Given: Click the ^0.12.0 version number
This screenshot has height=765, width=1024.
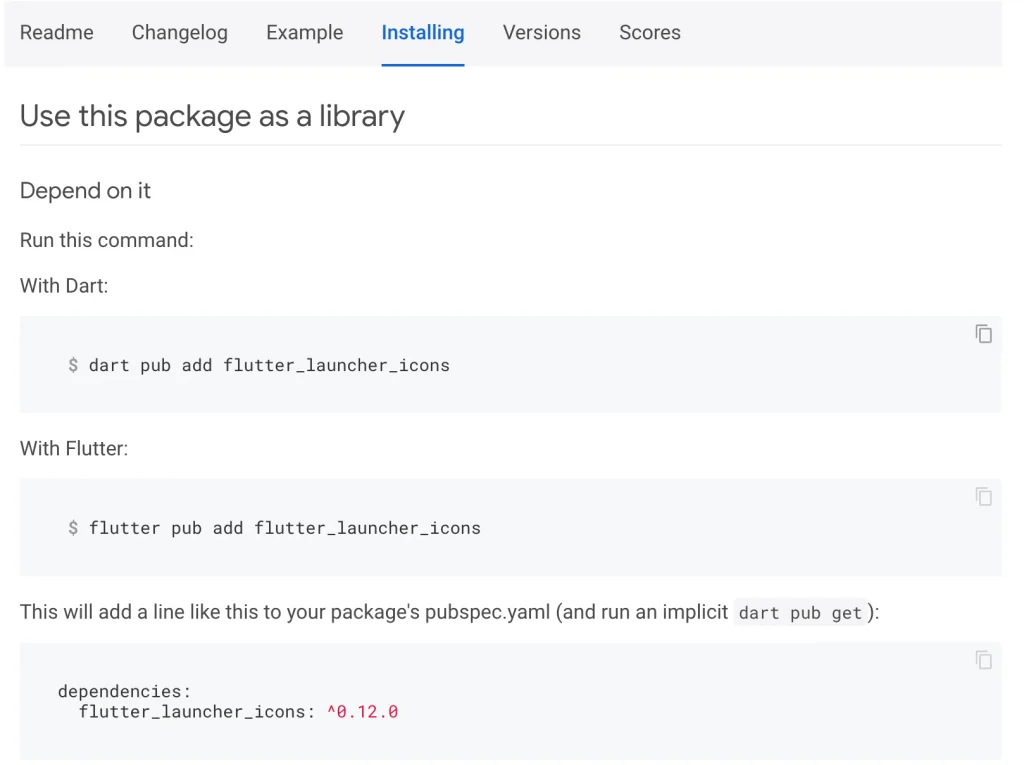Looking at the screenshot, I should [362, 712].
